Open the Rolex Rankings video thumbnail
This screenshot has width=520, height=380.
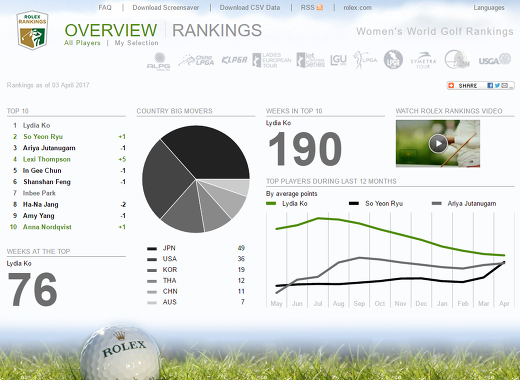pyautogui.click(x=438, y=144)
